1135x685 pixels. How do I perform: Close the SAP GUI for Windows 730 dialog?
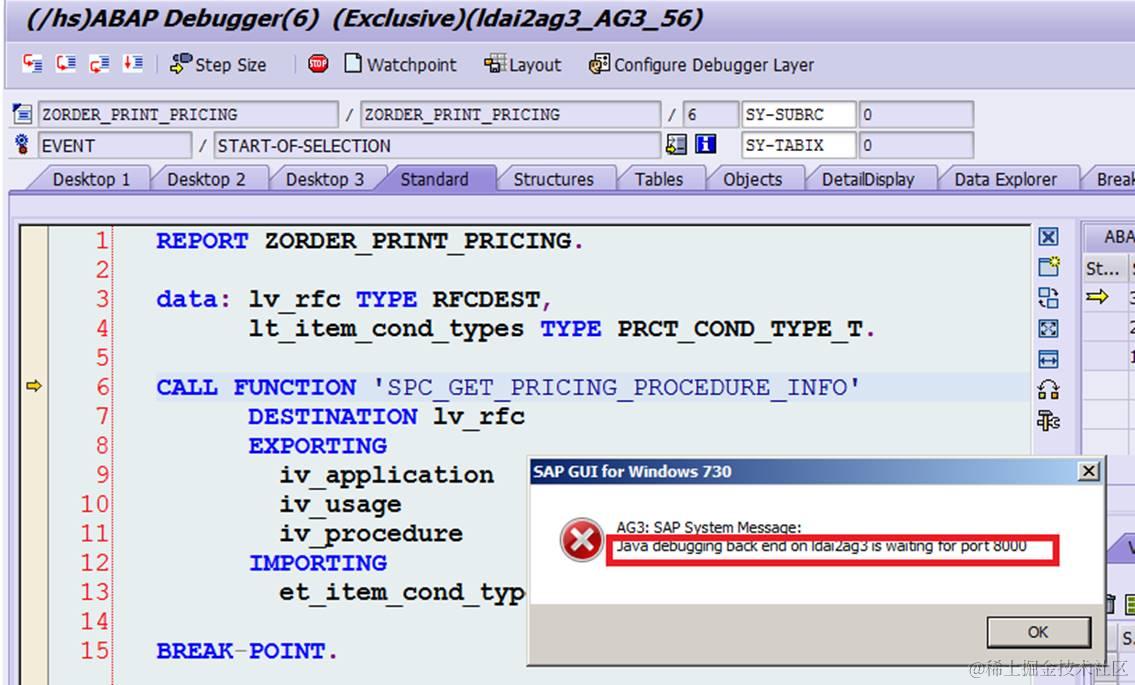click(1088, 471)
